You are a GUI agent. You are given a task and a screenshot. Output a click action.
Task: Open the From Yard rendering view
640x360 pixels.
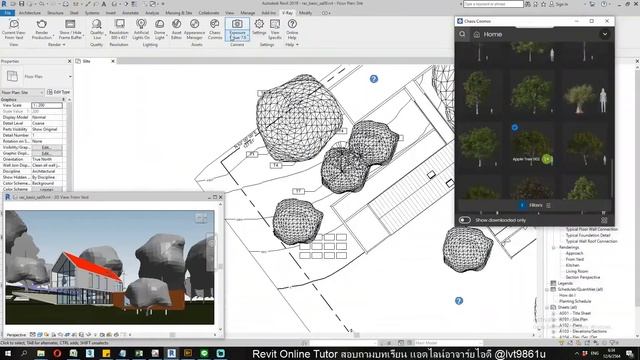(x=575, y=259)
